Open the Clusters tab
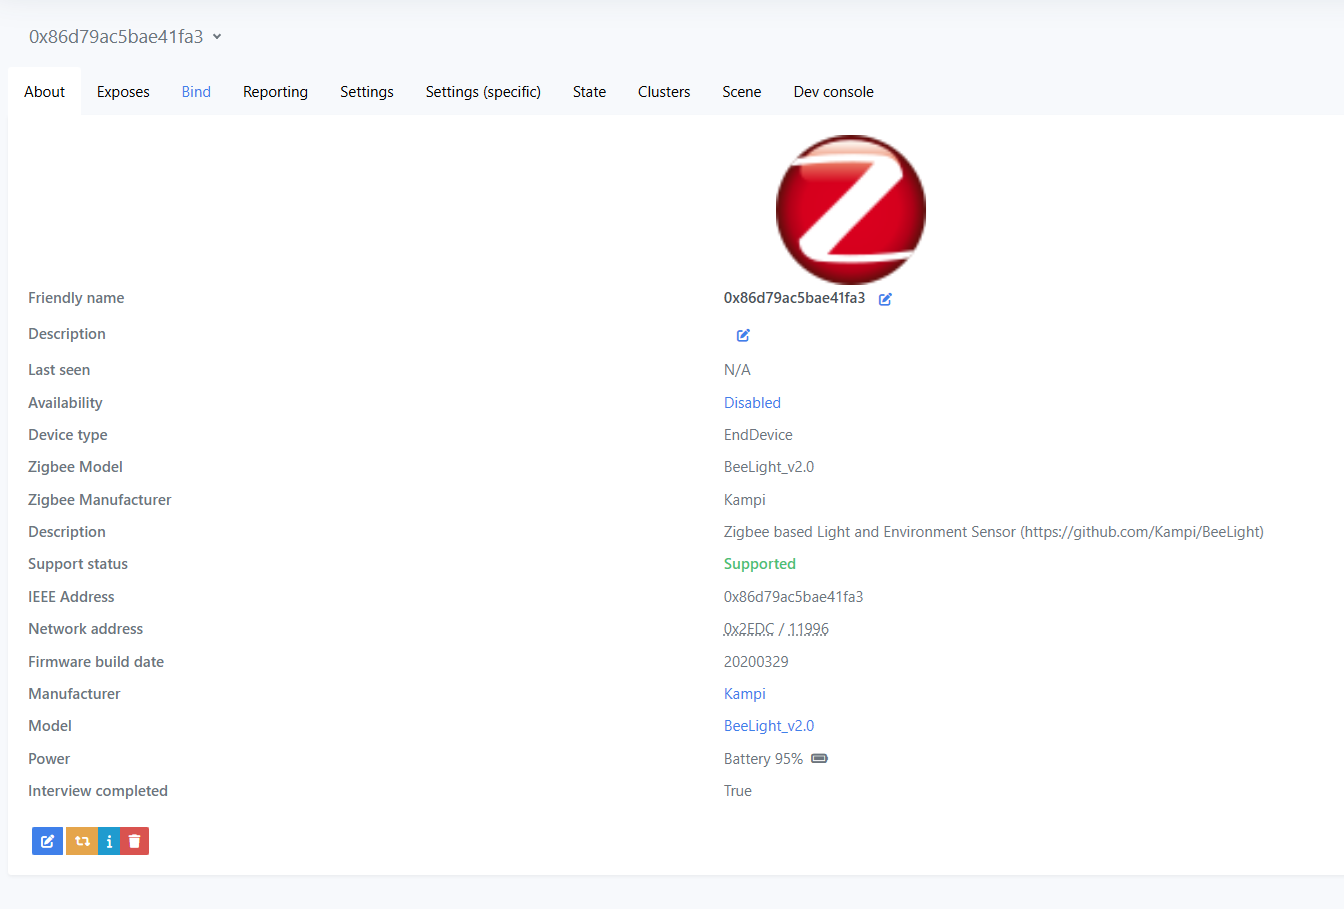 (664, 92)
